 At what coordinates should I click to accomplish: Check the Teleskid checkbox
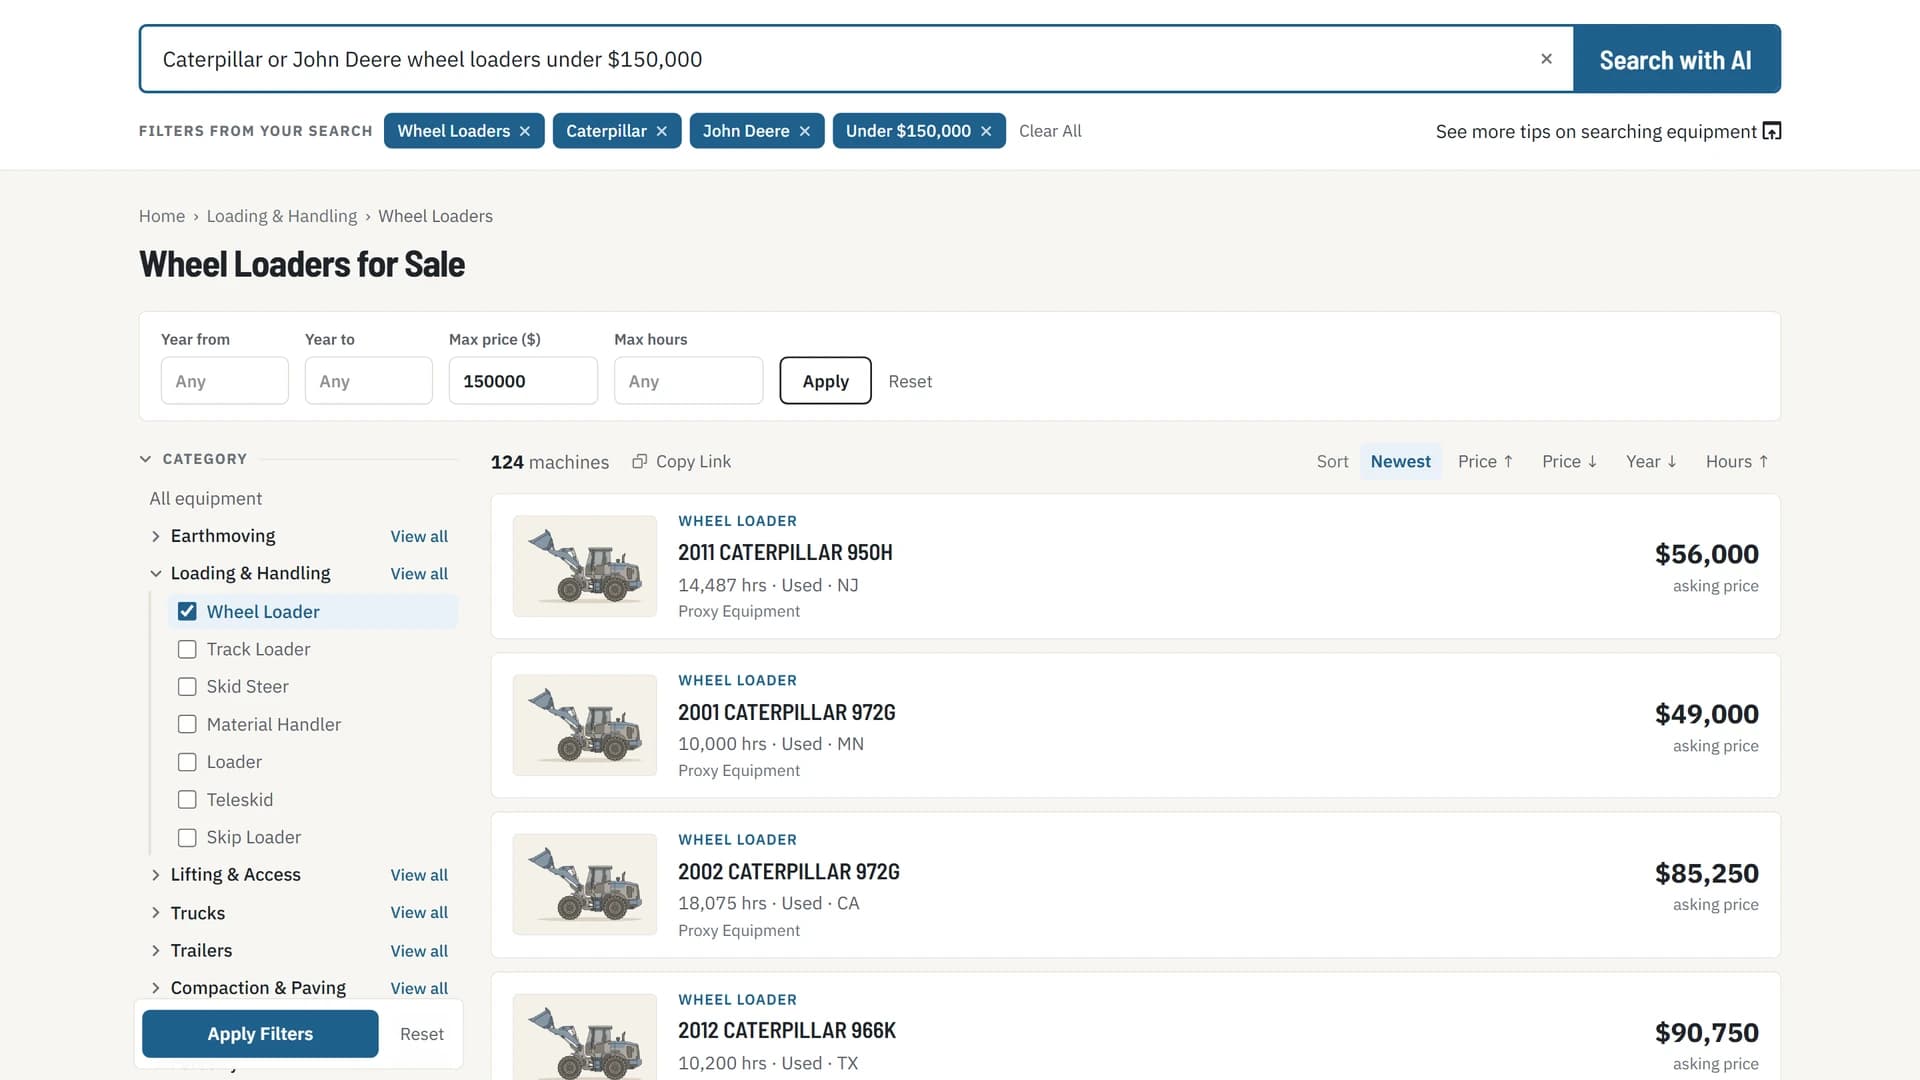pyautogui.click(x=187, y=799)
